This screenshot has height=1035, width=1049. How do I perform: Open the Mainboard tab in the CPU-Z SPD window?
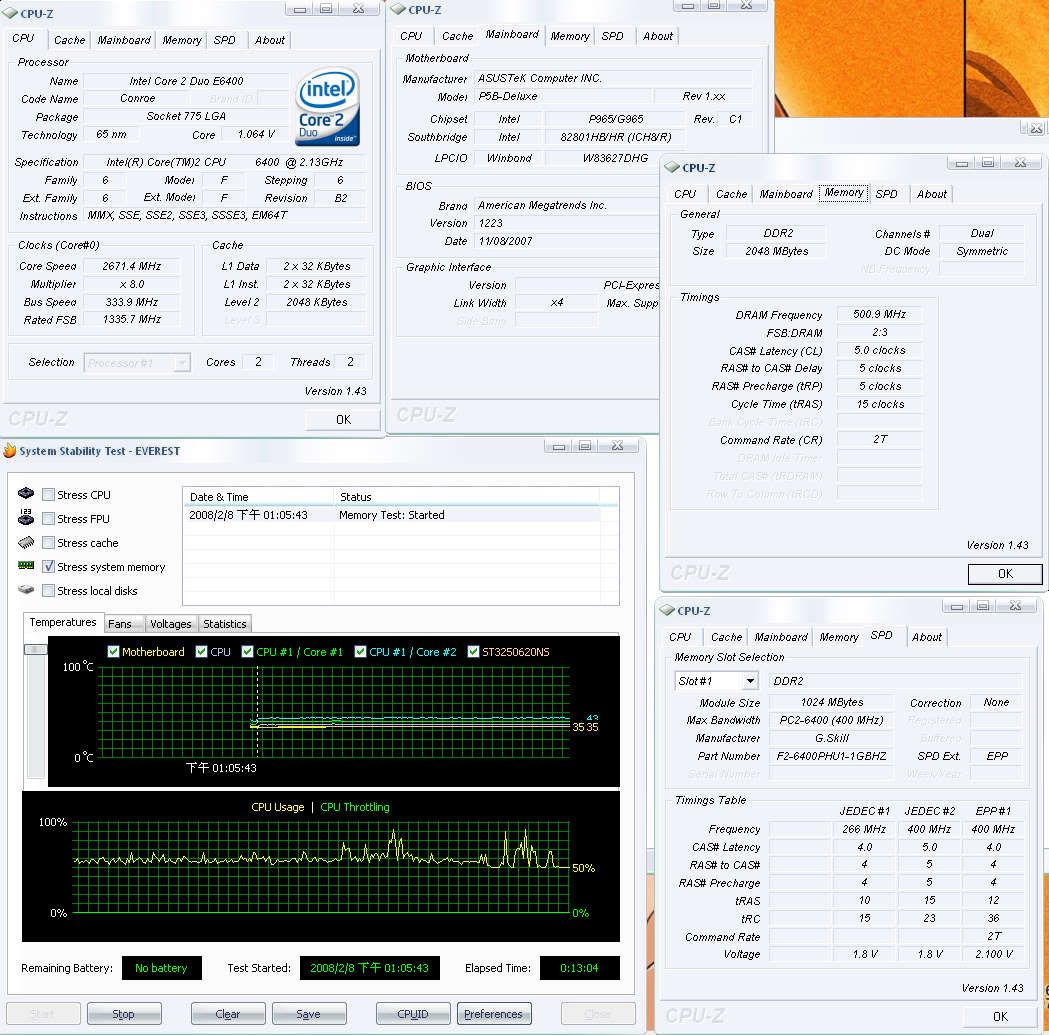[x=781, y=637]
